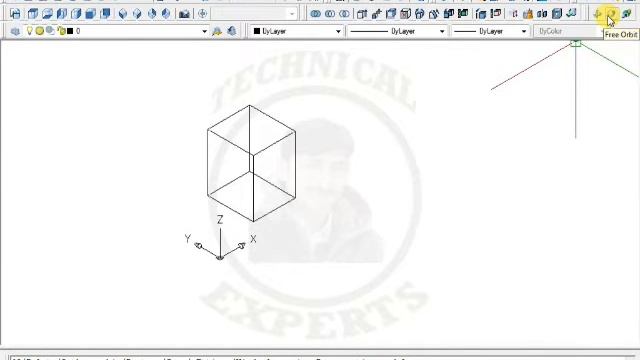This screenshot has width=640, height=360.
Task: Select the Move Faces tool
Action: (x=376, y=14)
